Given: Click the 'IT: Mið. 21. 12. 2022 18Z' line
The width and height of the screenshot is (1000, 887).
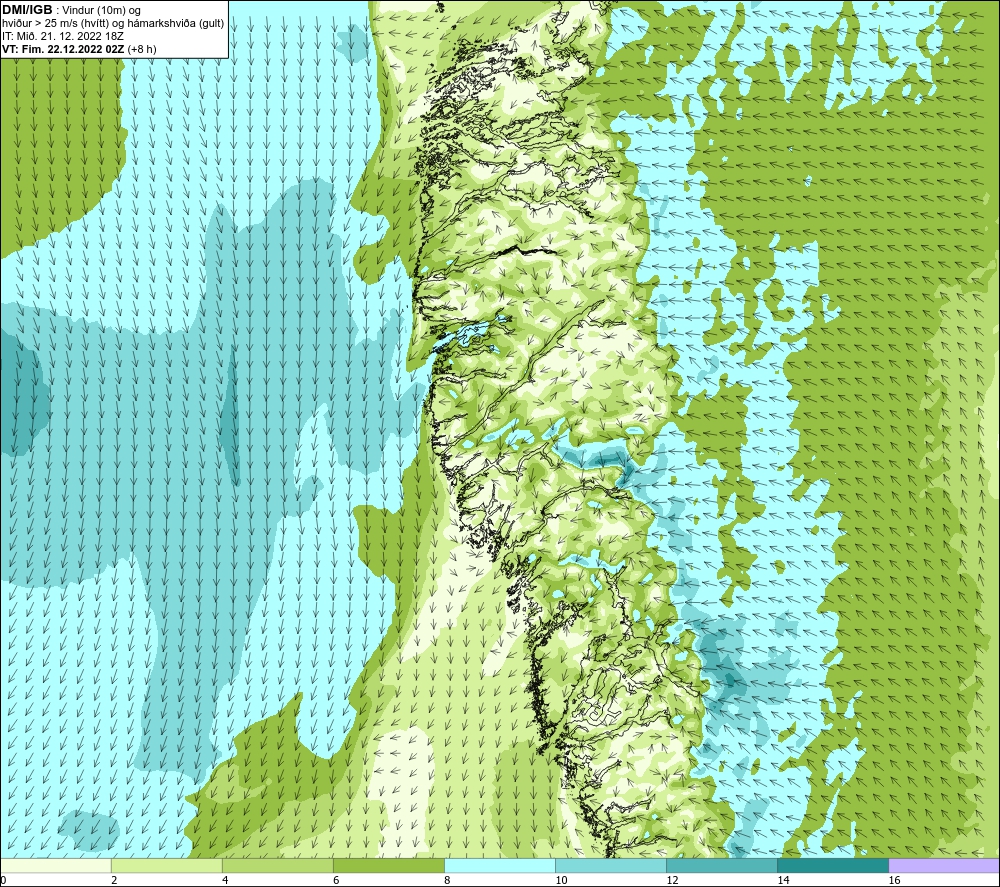Looking at the screenshot, I should (x=63, y=36).
